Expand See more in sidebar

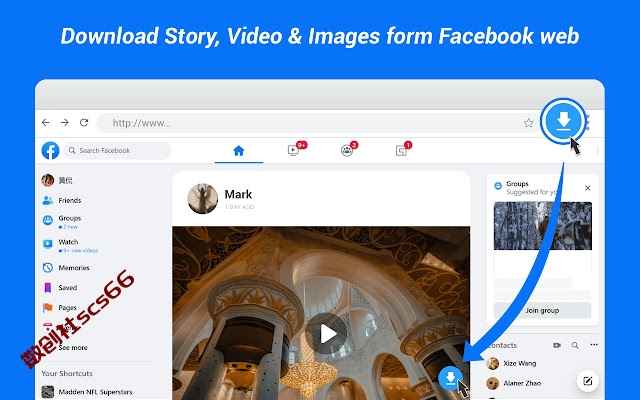click(73, 348)
